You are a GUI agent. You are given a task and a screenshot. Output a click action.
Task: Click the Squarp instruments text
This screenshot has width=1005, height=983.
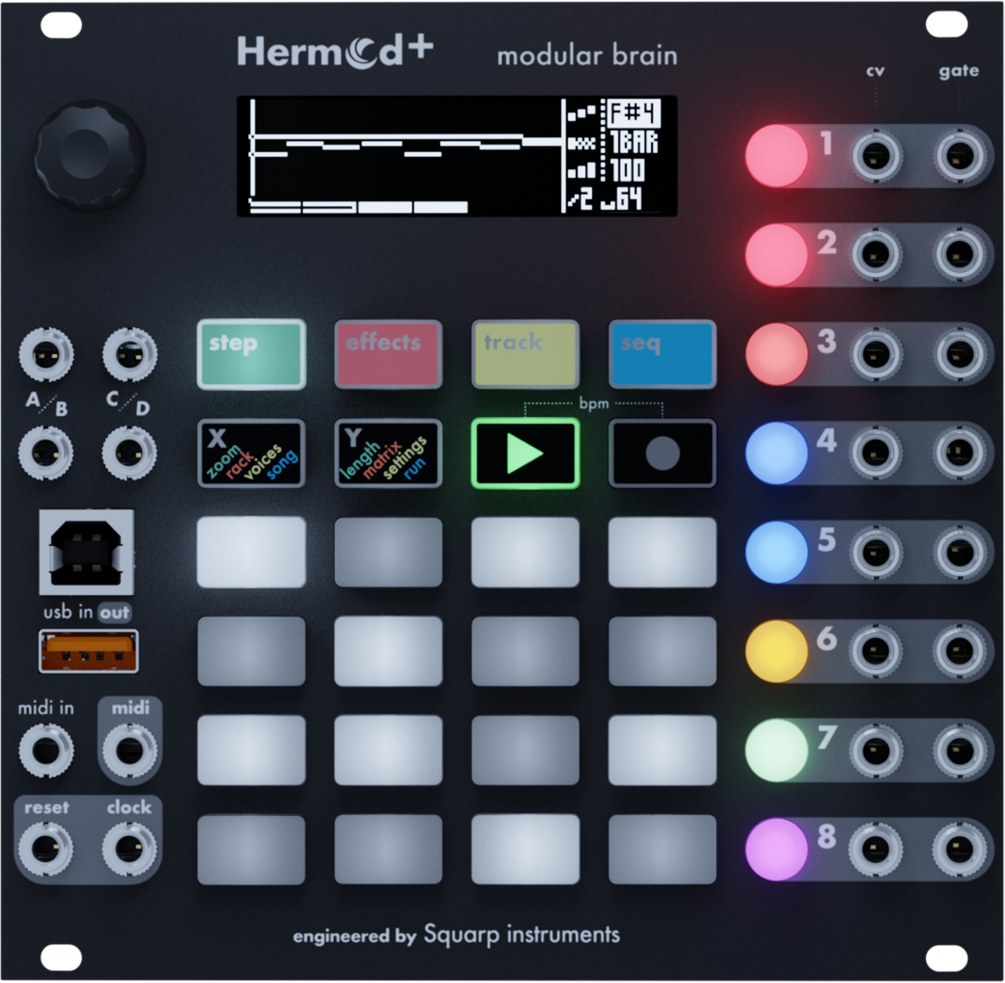click(x=522, y=935)
